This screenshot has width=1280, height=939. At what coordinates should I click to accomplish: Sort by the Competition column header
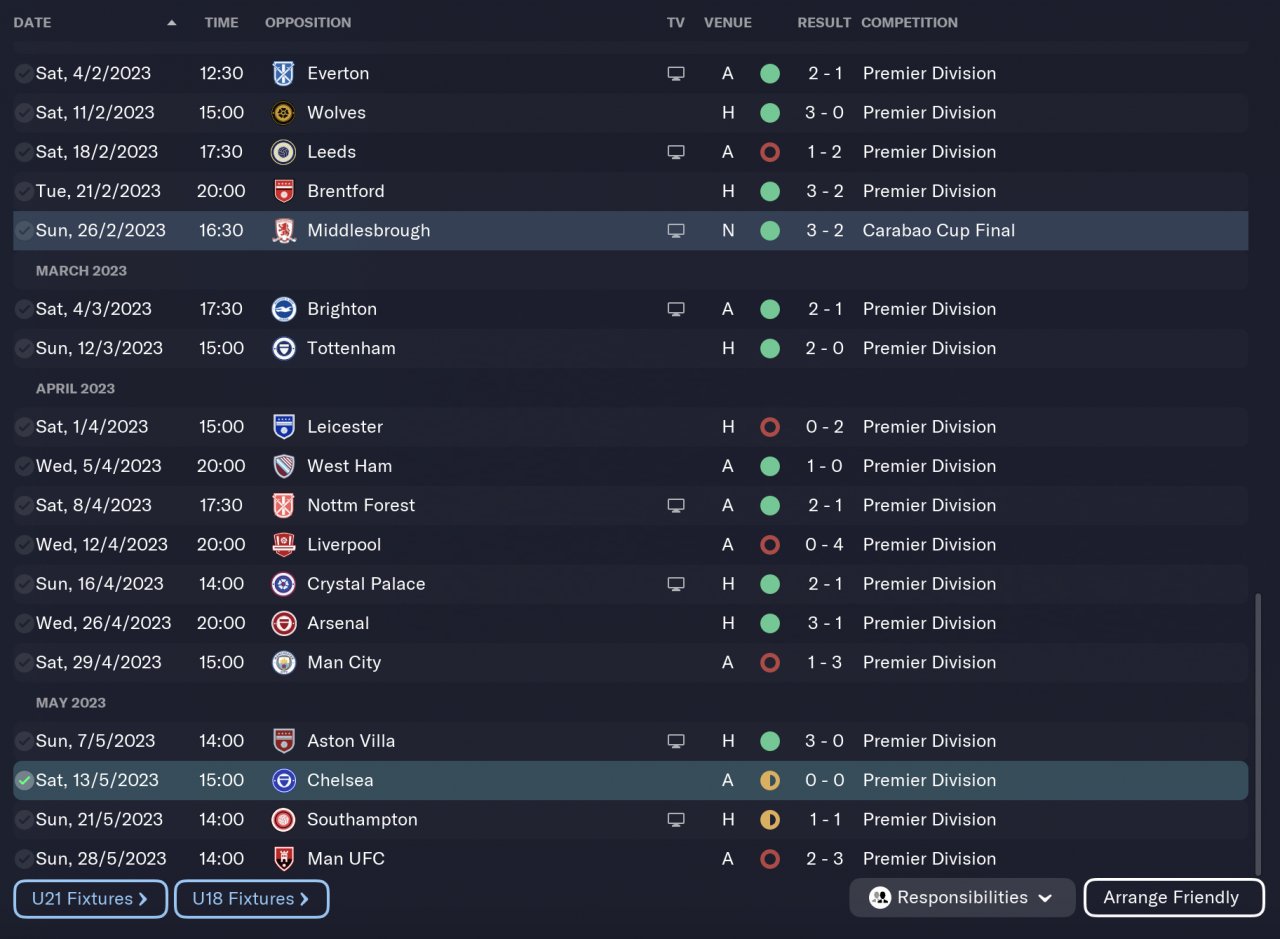909,22
